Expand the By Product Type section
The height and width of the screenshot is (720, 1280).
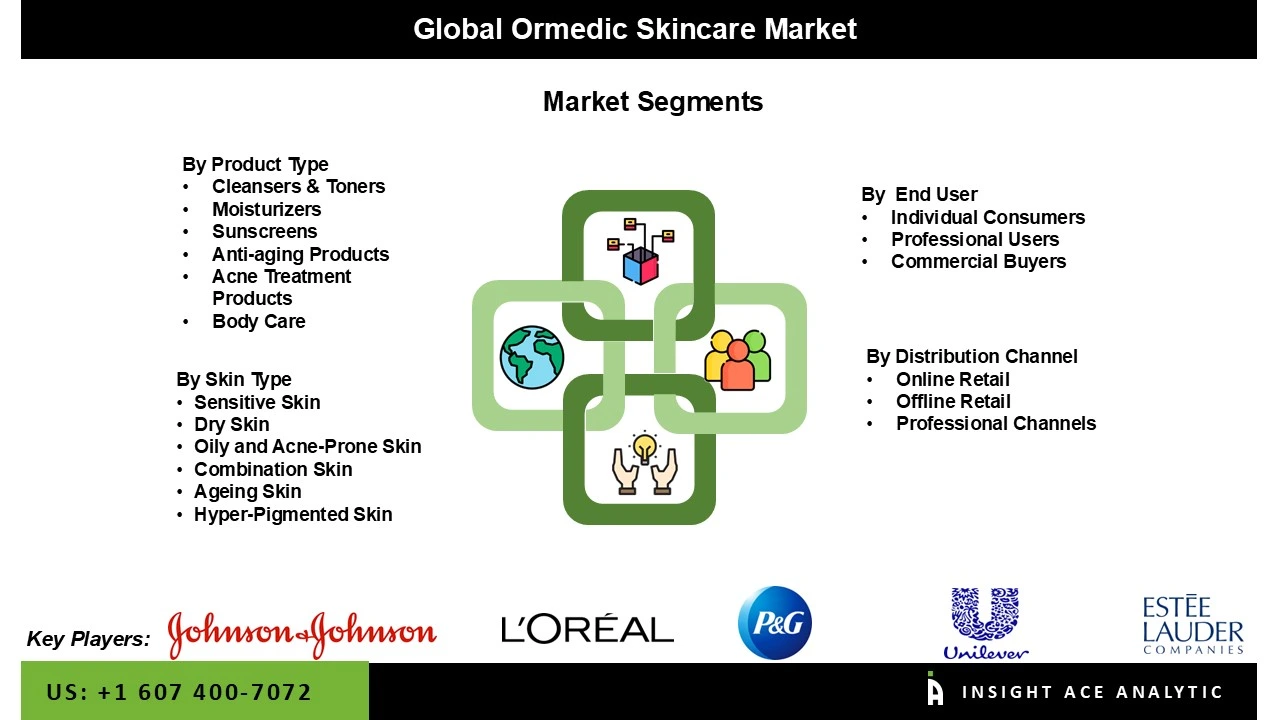tap(255, 164)
